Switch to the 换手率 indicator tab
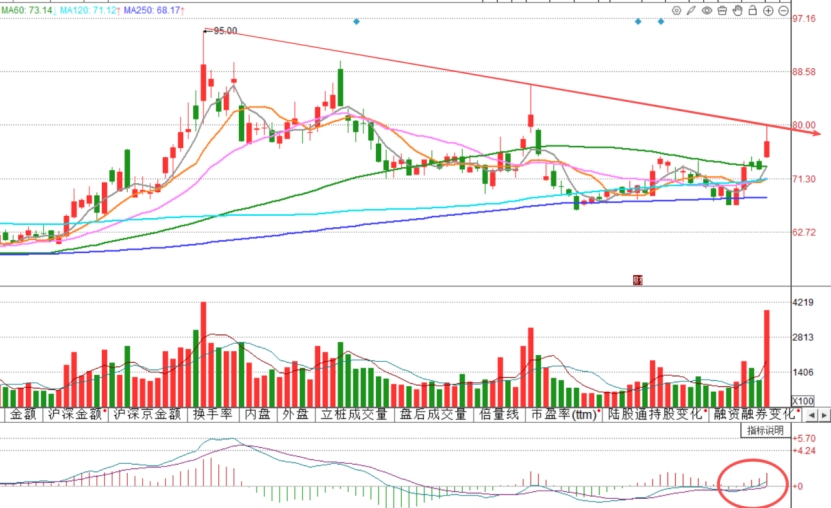Image resolution: width=831 pixels, height=508 pixels. [x=213, y=414]
